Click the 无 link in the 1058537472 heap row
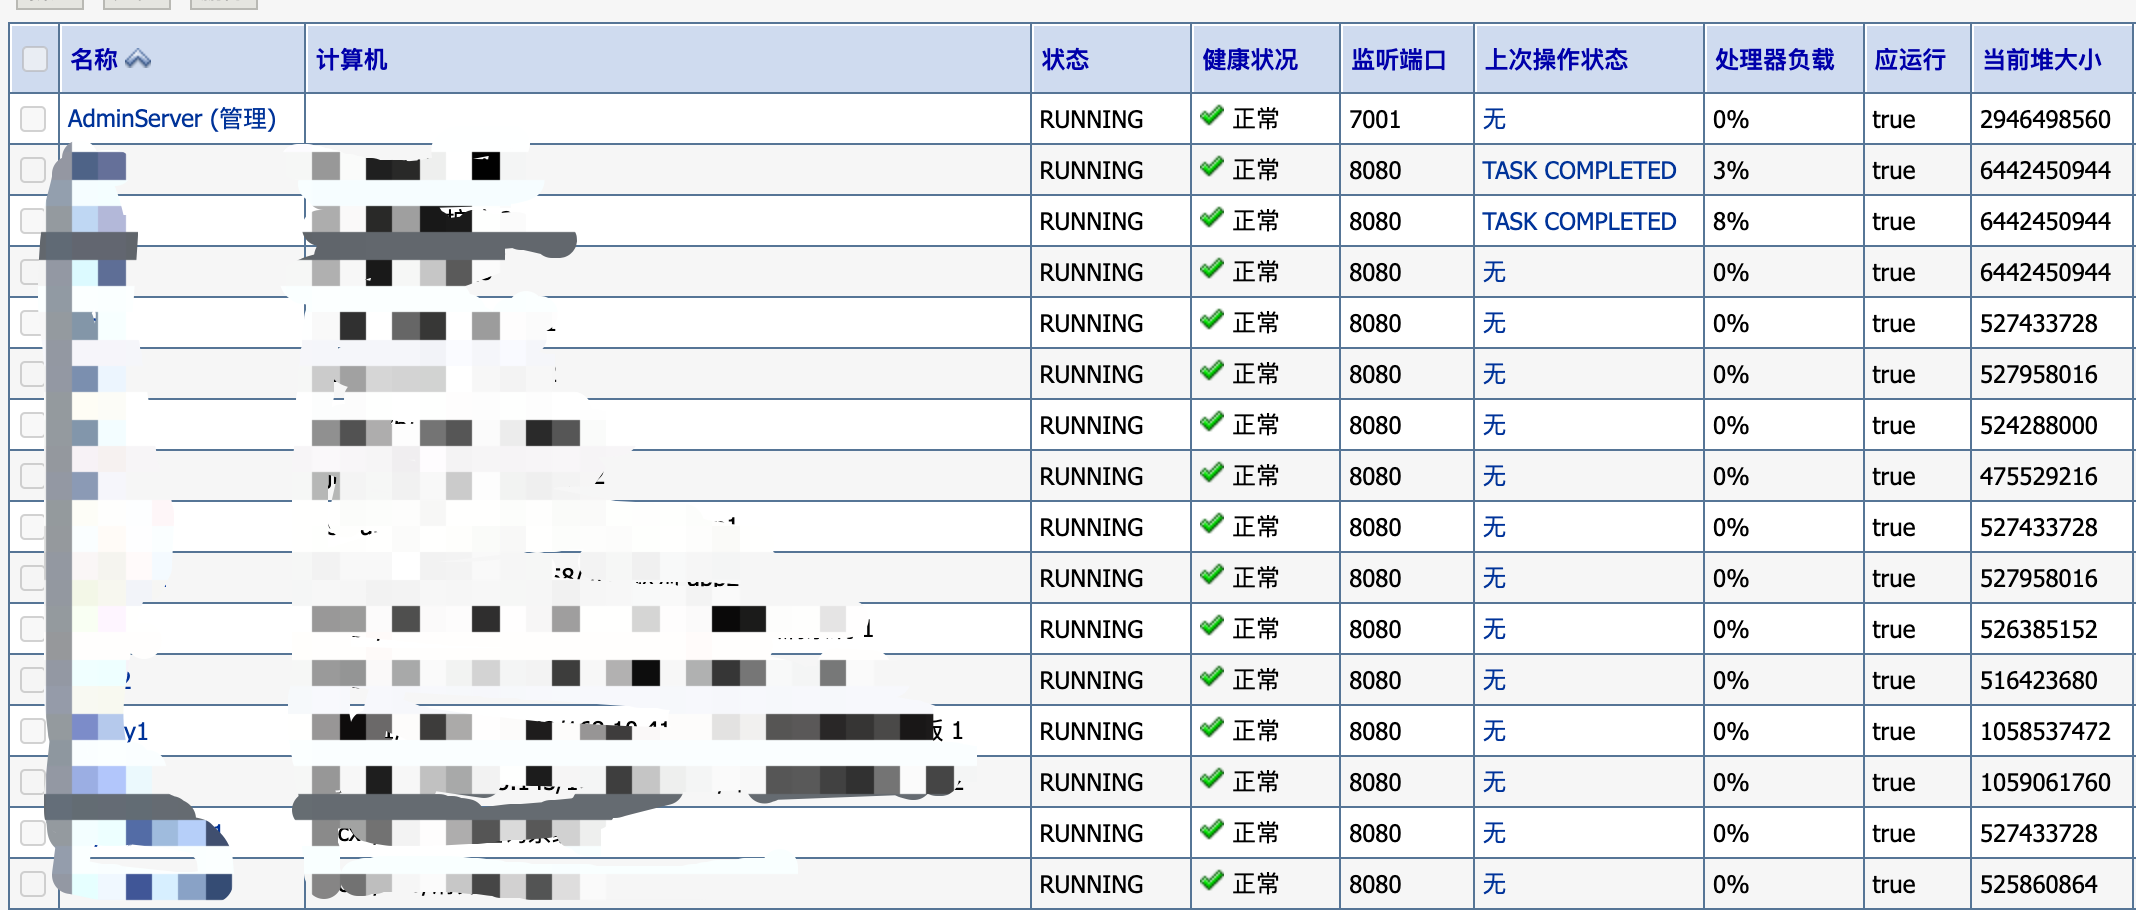The height and width of the screenshot is (910, 2136). 1494,731
